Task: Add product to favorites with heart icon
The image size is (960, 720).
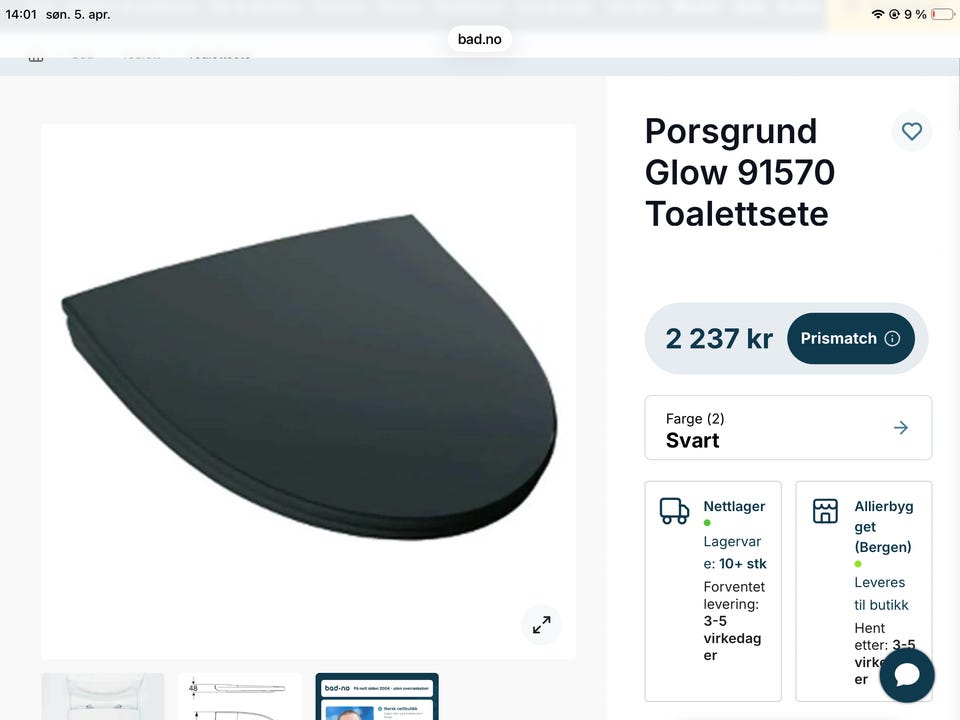Action: tap(912, 131)
